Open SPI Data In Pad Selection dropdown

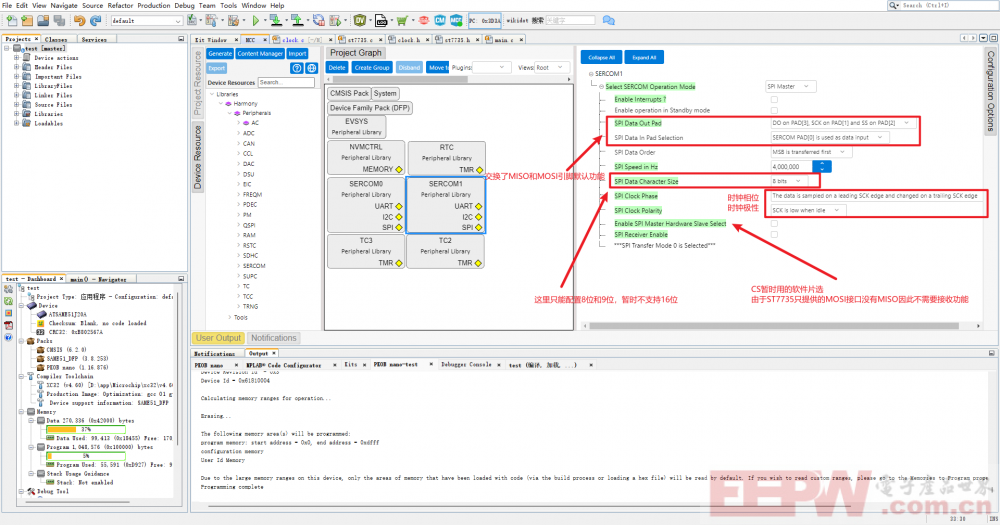click(830, 137)
